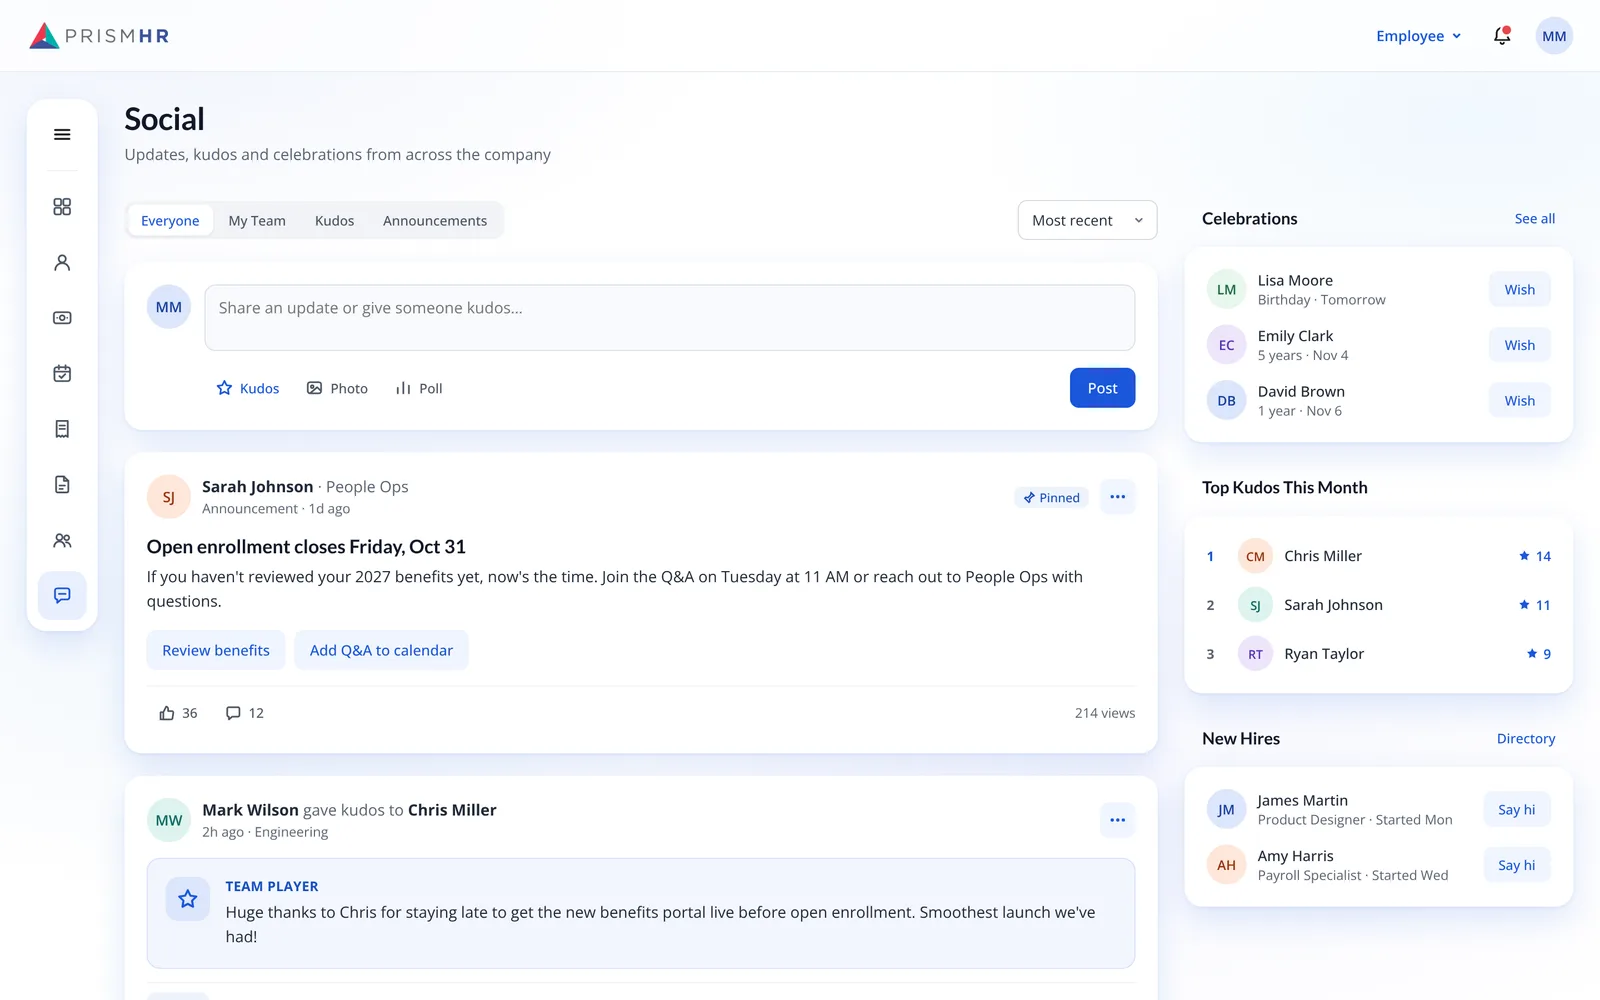Say hi to James Martin
This screenshot has height=1000, width=1600.
[x=1516, y=810]
